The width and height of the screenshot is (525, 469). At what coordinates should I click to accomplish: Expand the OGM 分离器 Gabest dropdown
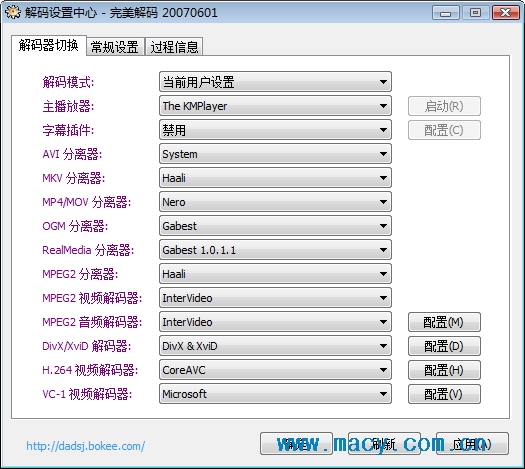275,226
